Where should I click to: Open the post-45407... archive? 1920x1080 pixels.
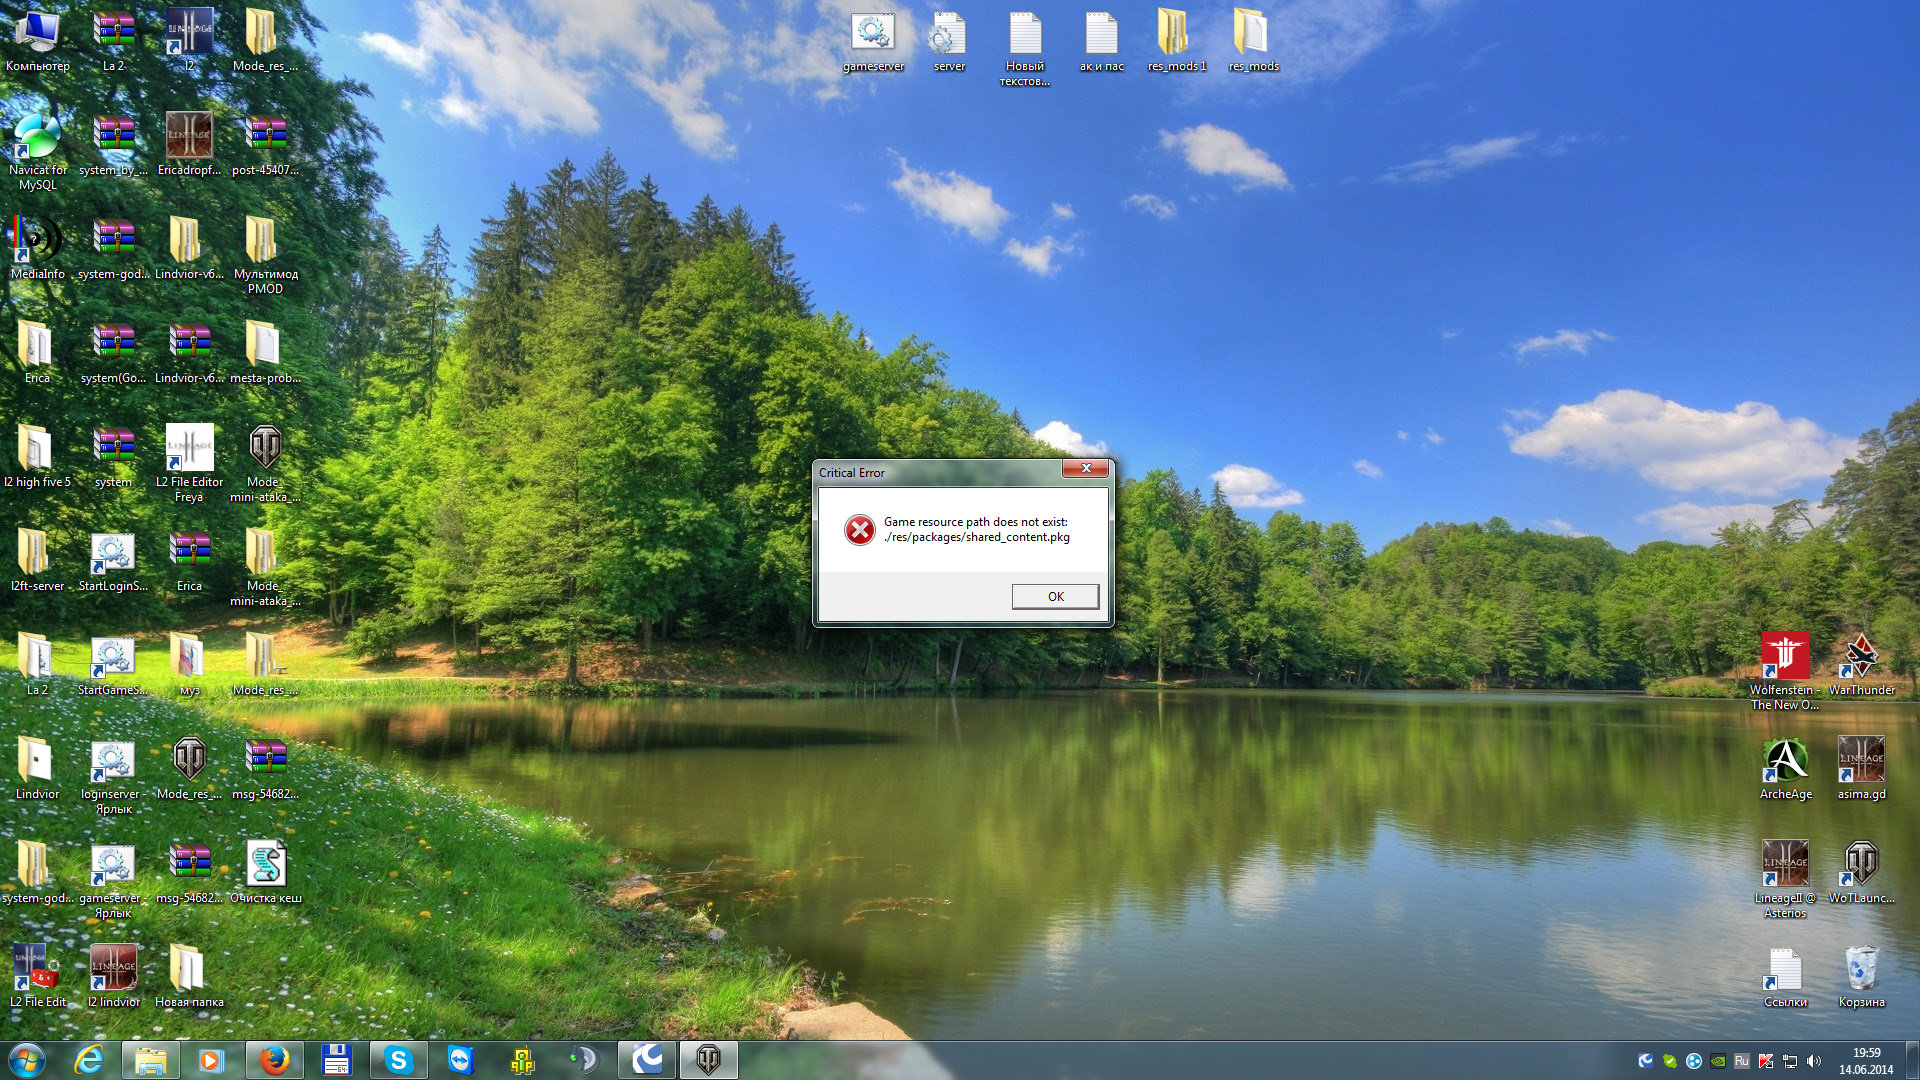coord(265,145)
